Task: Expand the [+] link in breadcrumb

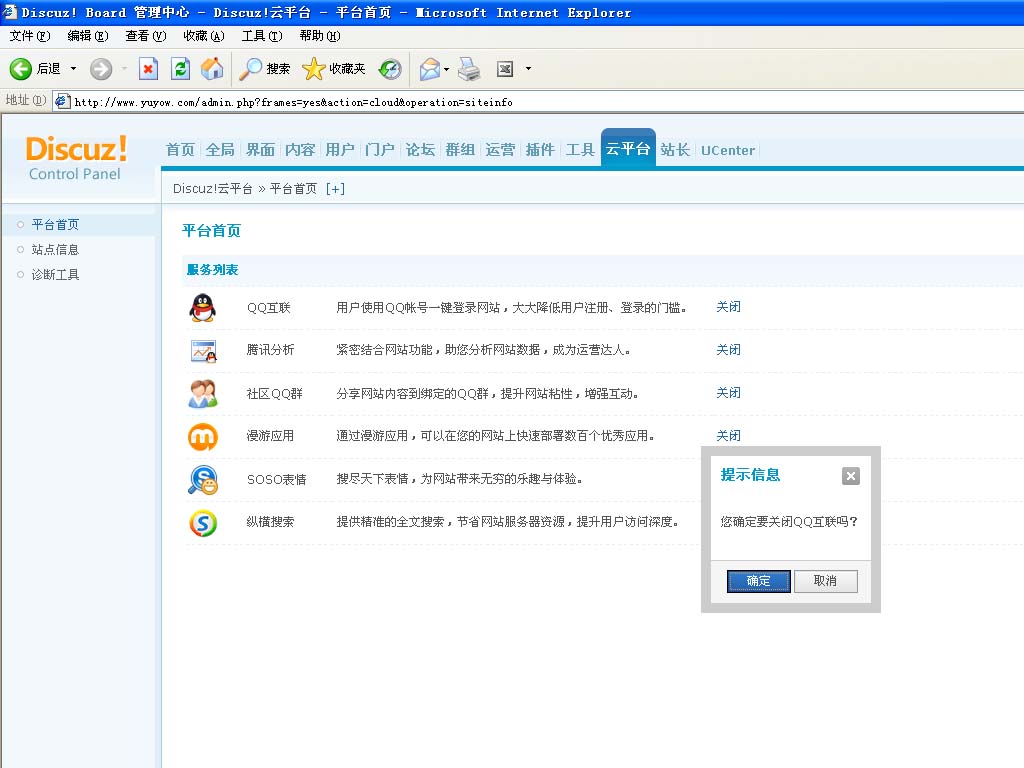Action: click(x=335, y=189)
